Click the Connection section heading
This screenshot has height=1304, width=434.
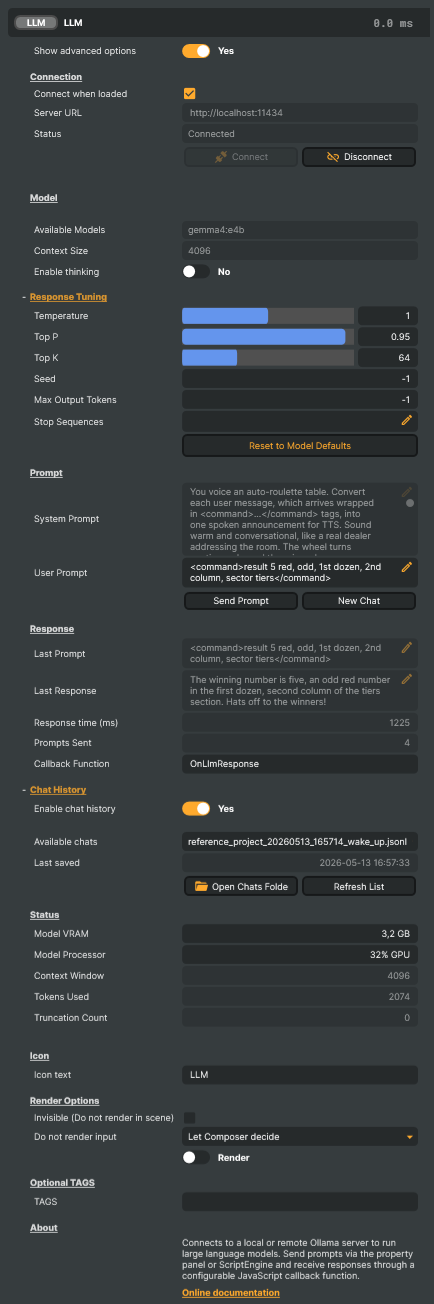point(56,77)
